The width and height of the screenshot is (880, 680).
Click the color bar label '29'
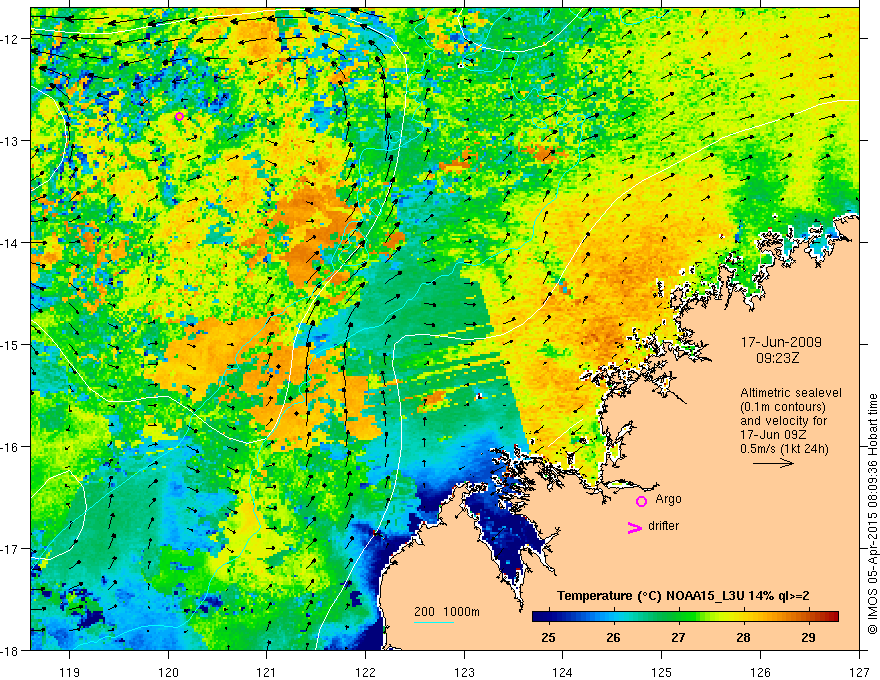(808, 637)
